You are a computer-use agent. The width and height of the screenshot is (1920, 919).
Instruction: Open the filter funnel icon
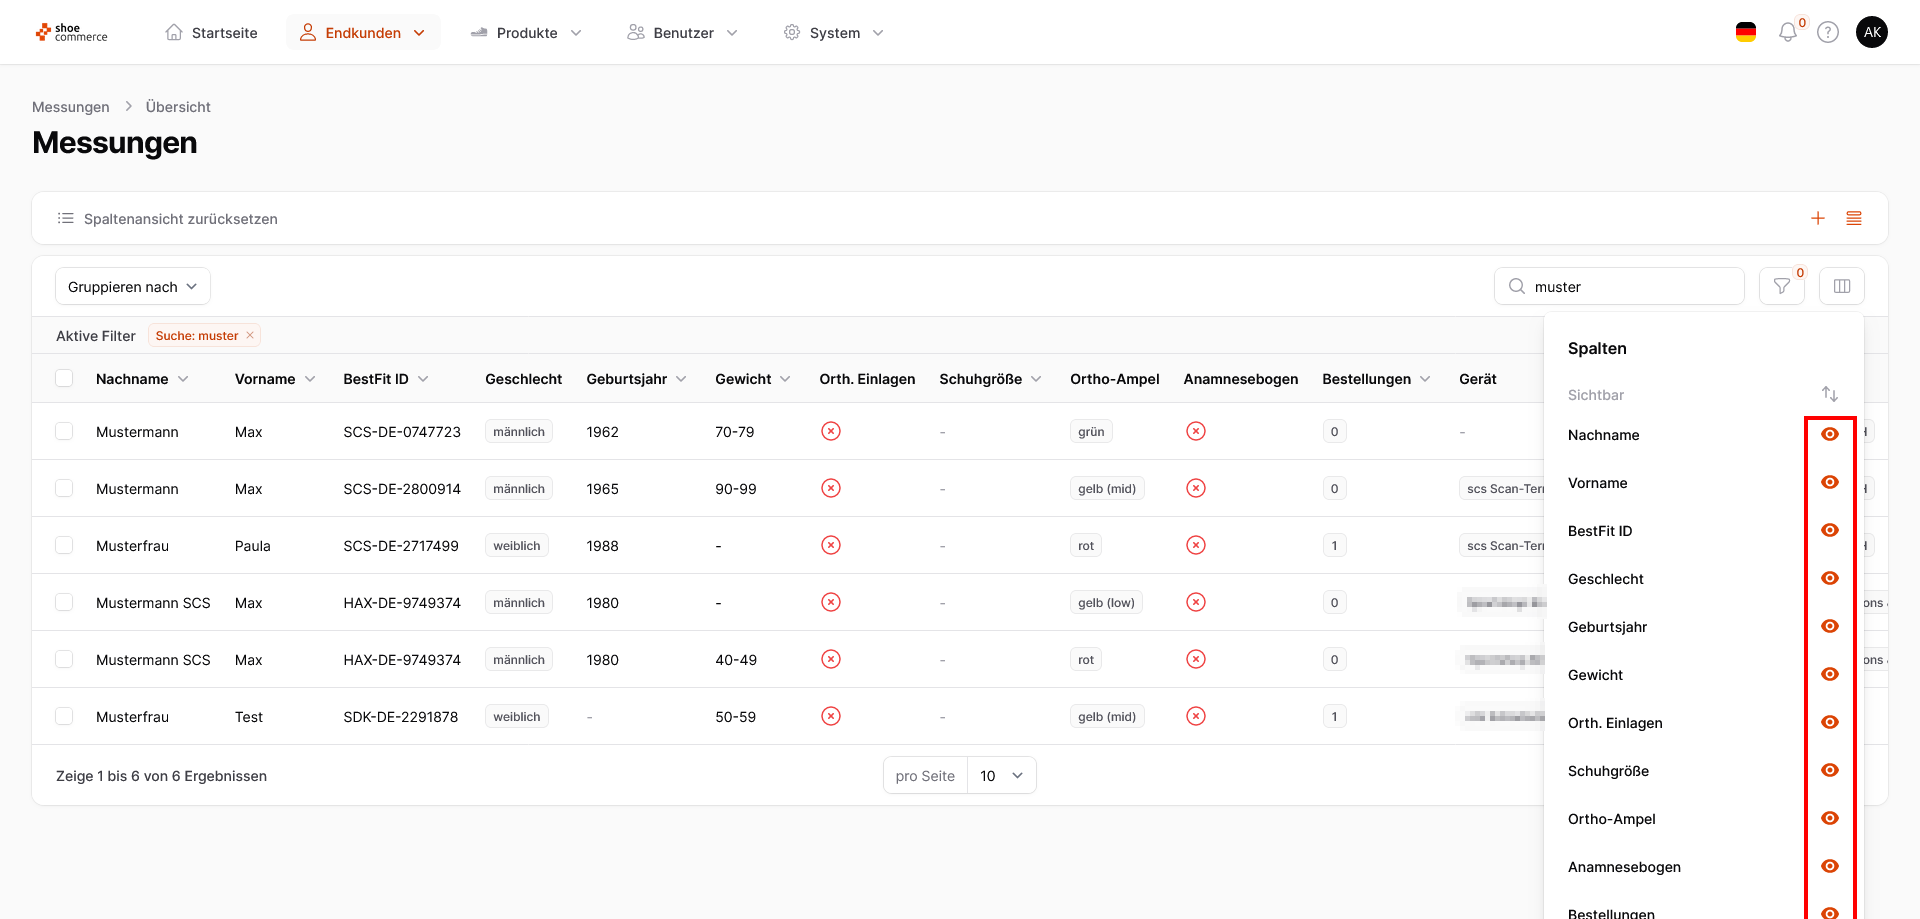1782,287
